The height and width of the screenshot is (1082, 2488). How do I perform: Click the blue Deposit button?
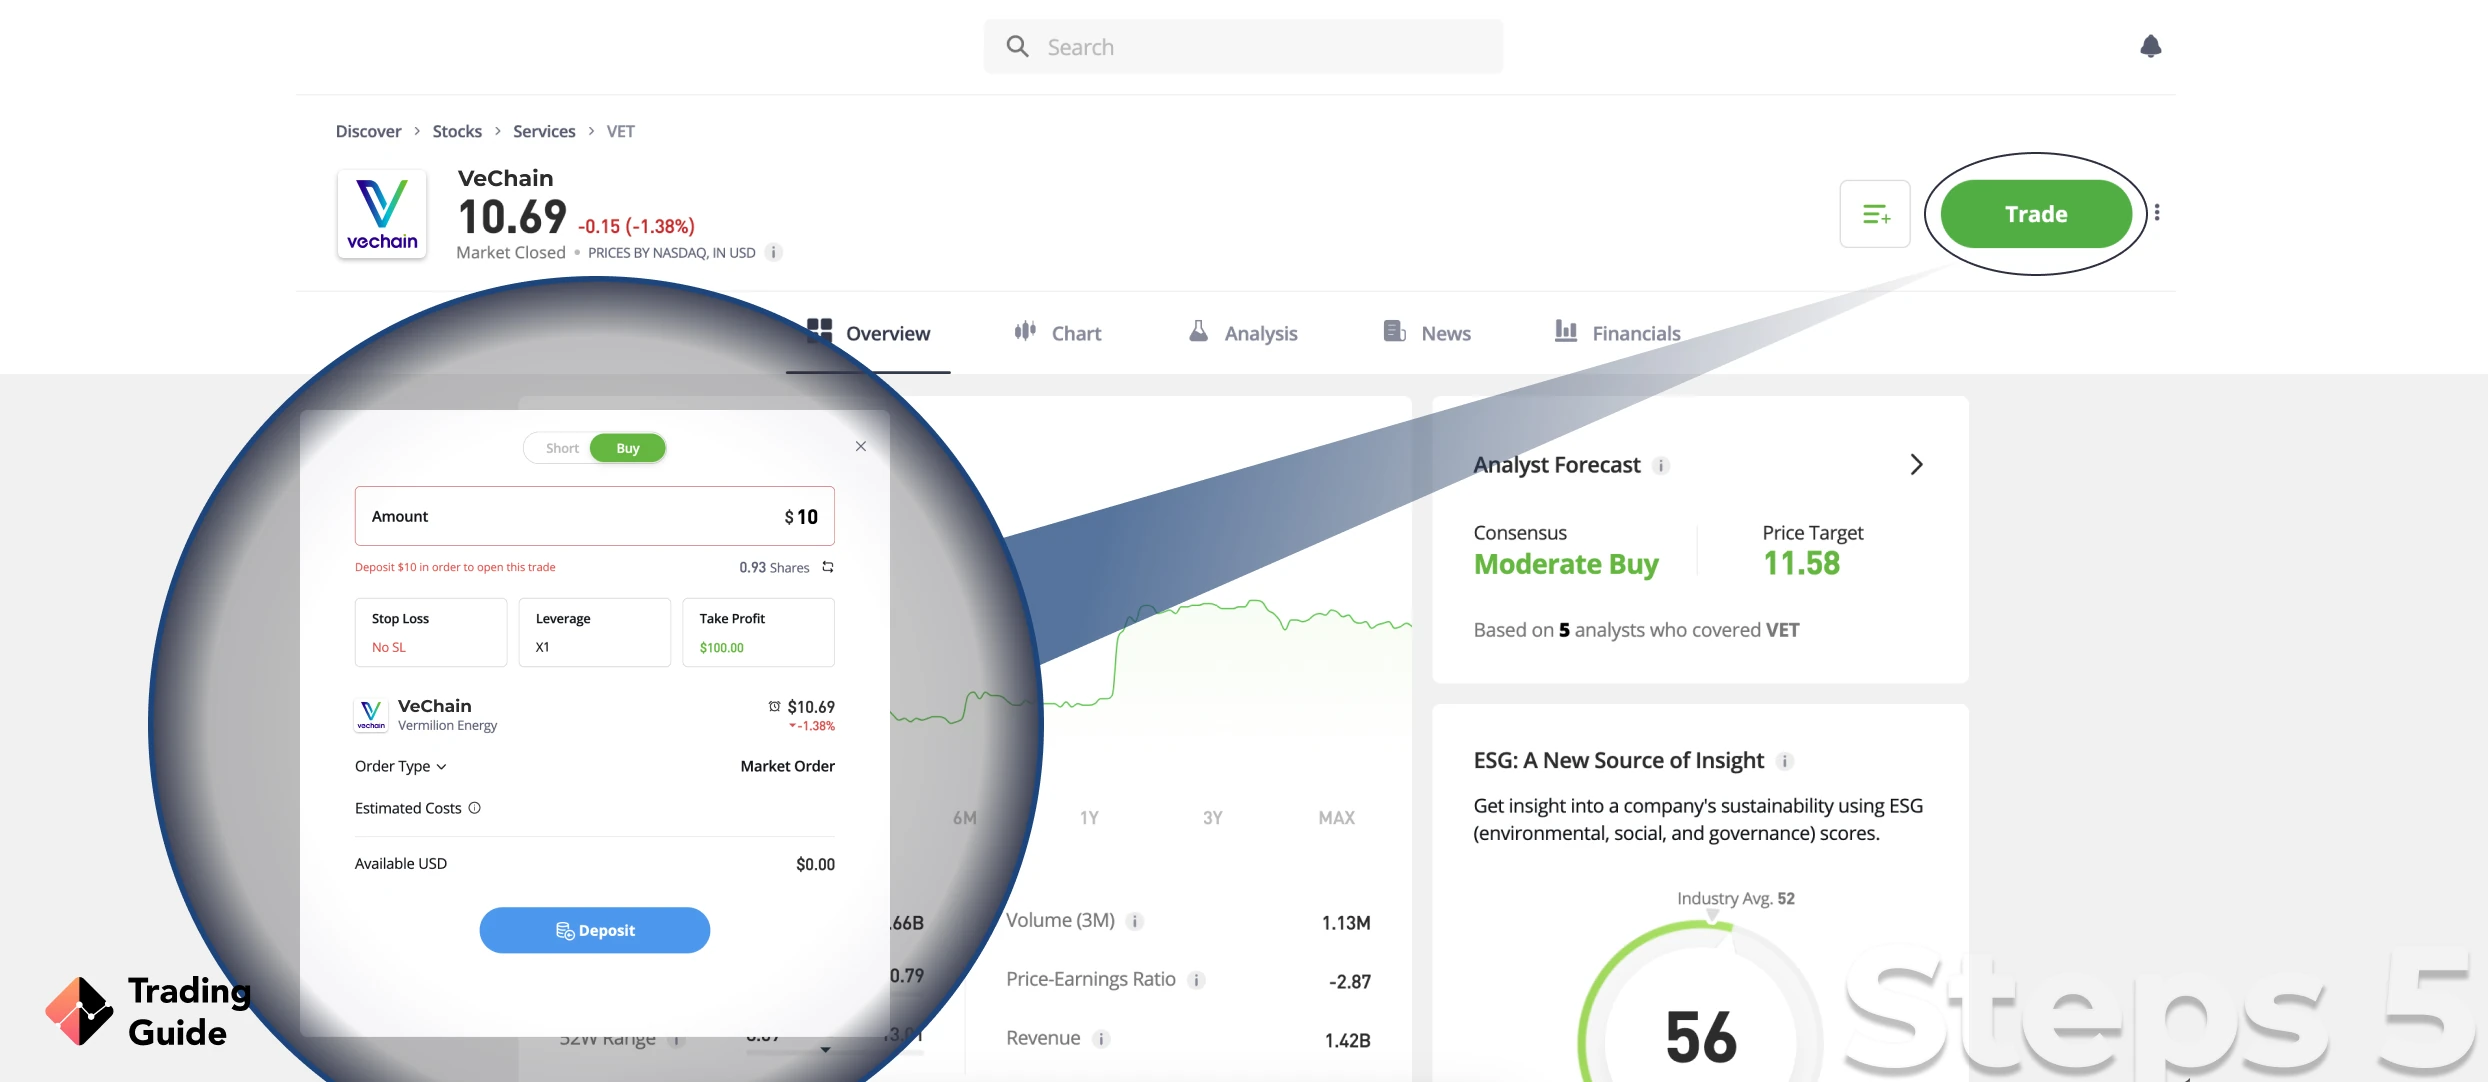click(x=595, y=930)
